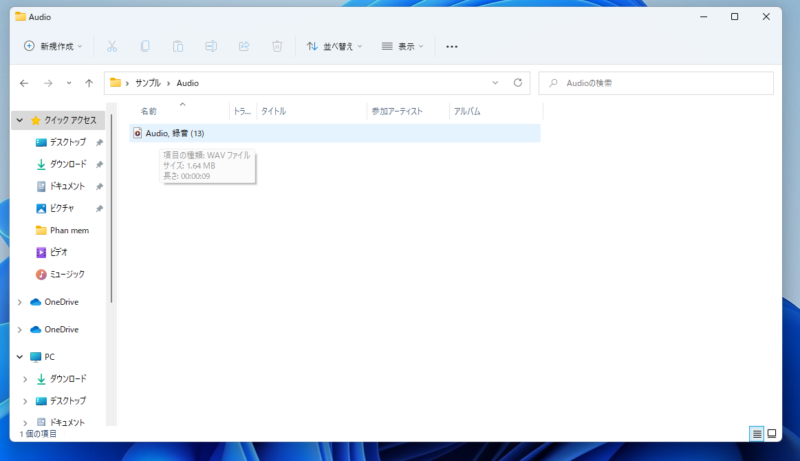Image resolution: width=800 pixels, height=461 pixels.
Task: Expand デスクトップ under PC
Action: click(25, 401)
